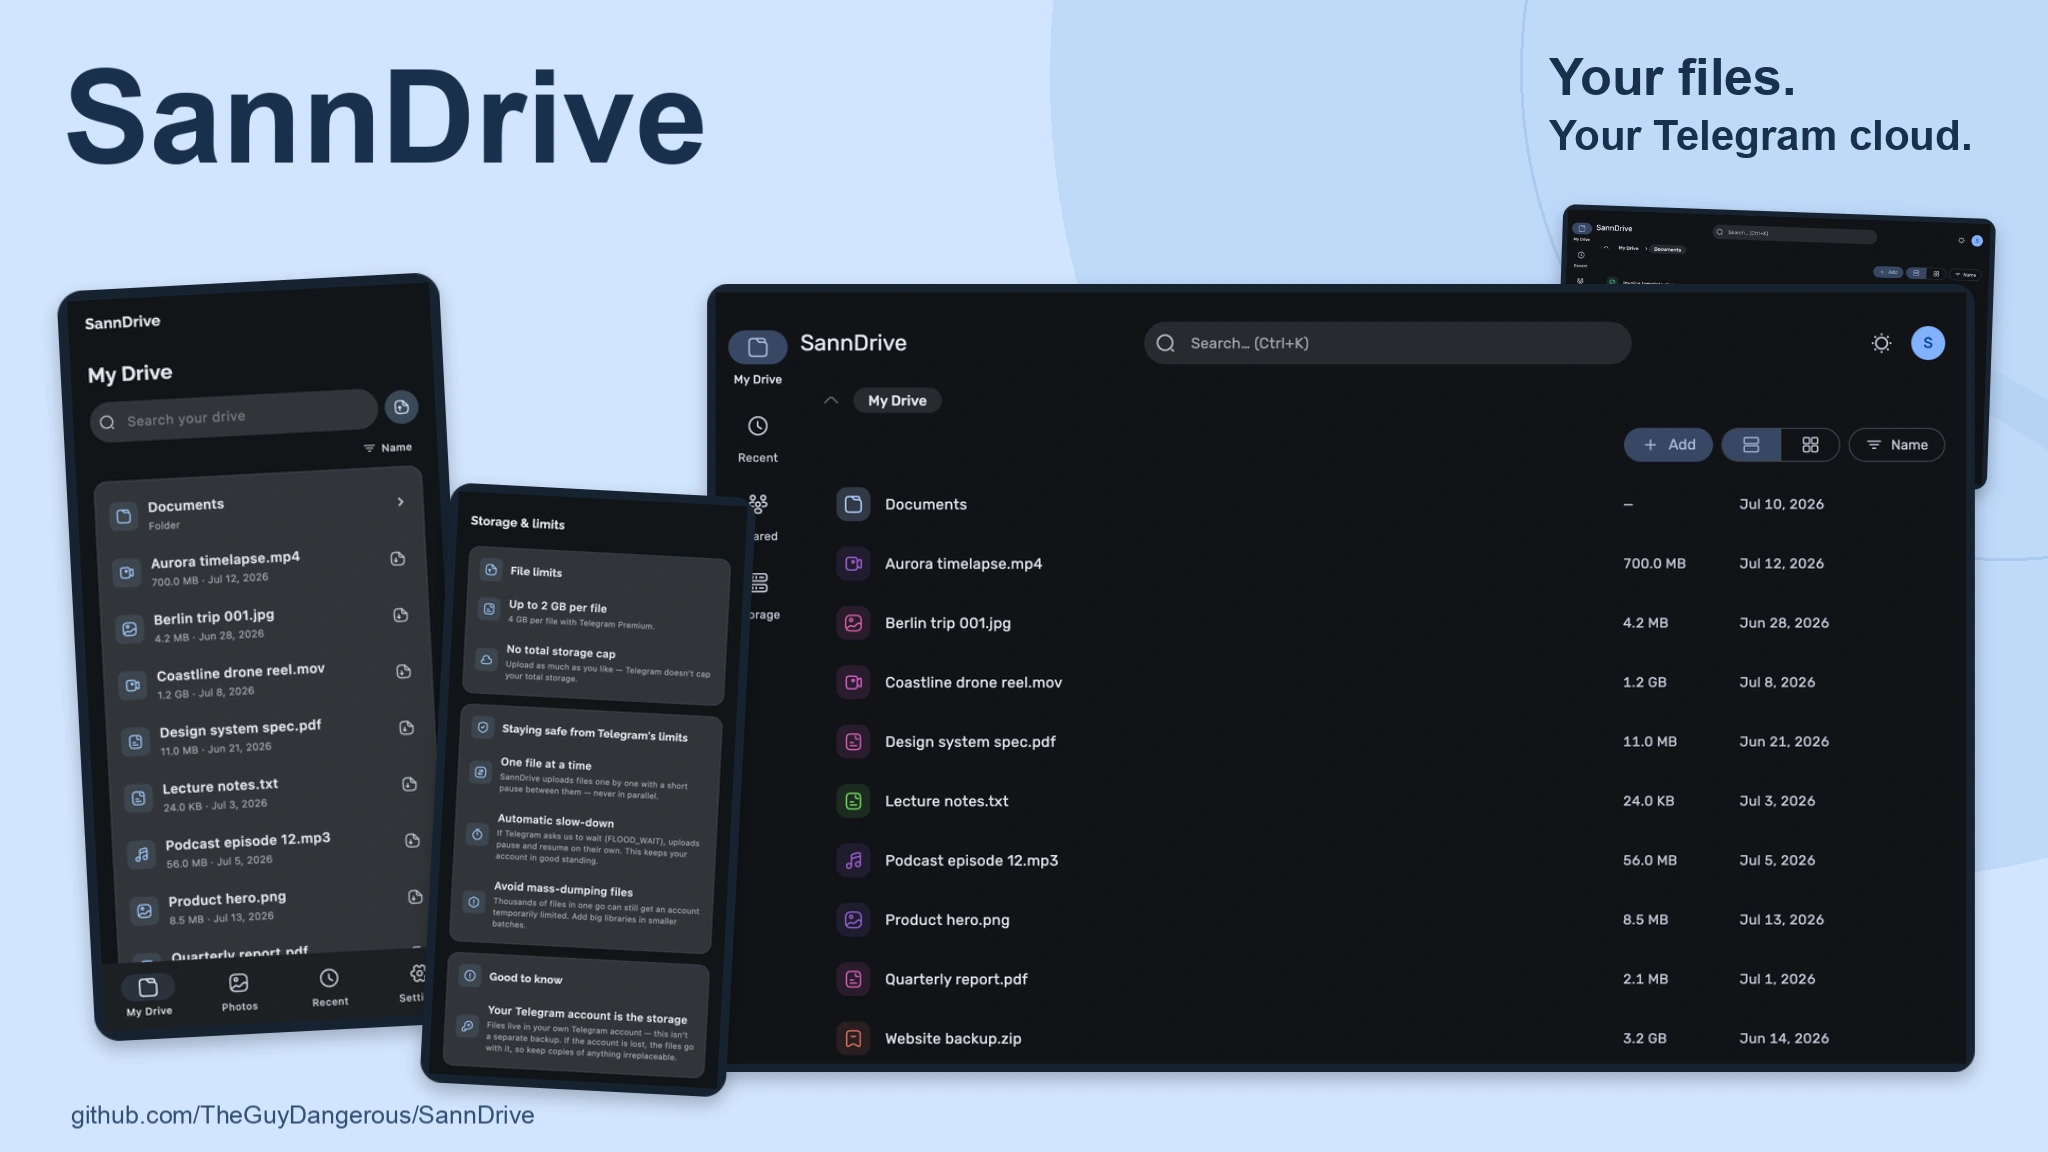The height and width of the screenshot is (1152, 2048).
Task: Open the Name sort dropdown on desktop
Action: pos(1896,445)
